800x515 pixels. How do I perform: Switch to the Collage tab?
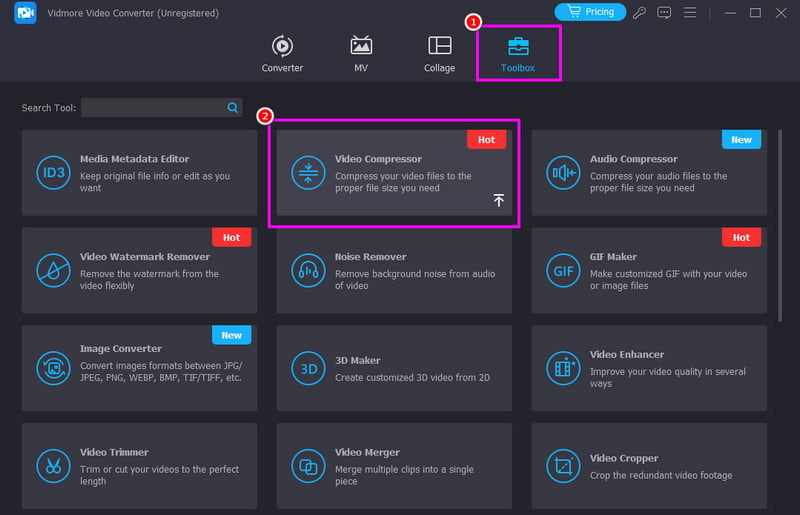(439, 54)
